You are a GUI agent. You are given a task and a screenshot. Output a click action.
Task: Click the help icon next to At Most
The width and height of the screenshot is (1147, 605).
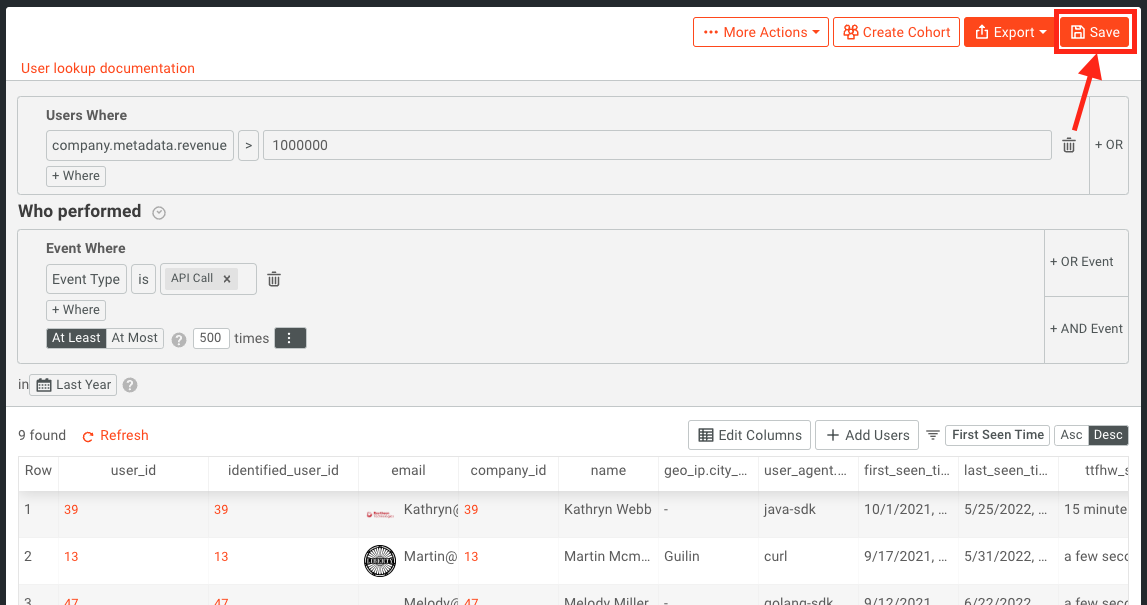coord(178,339)
